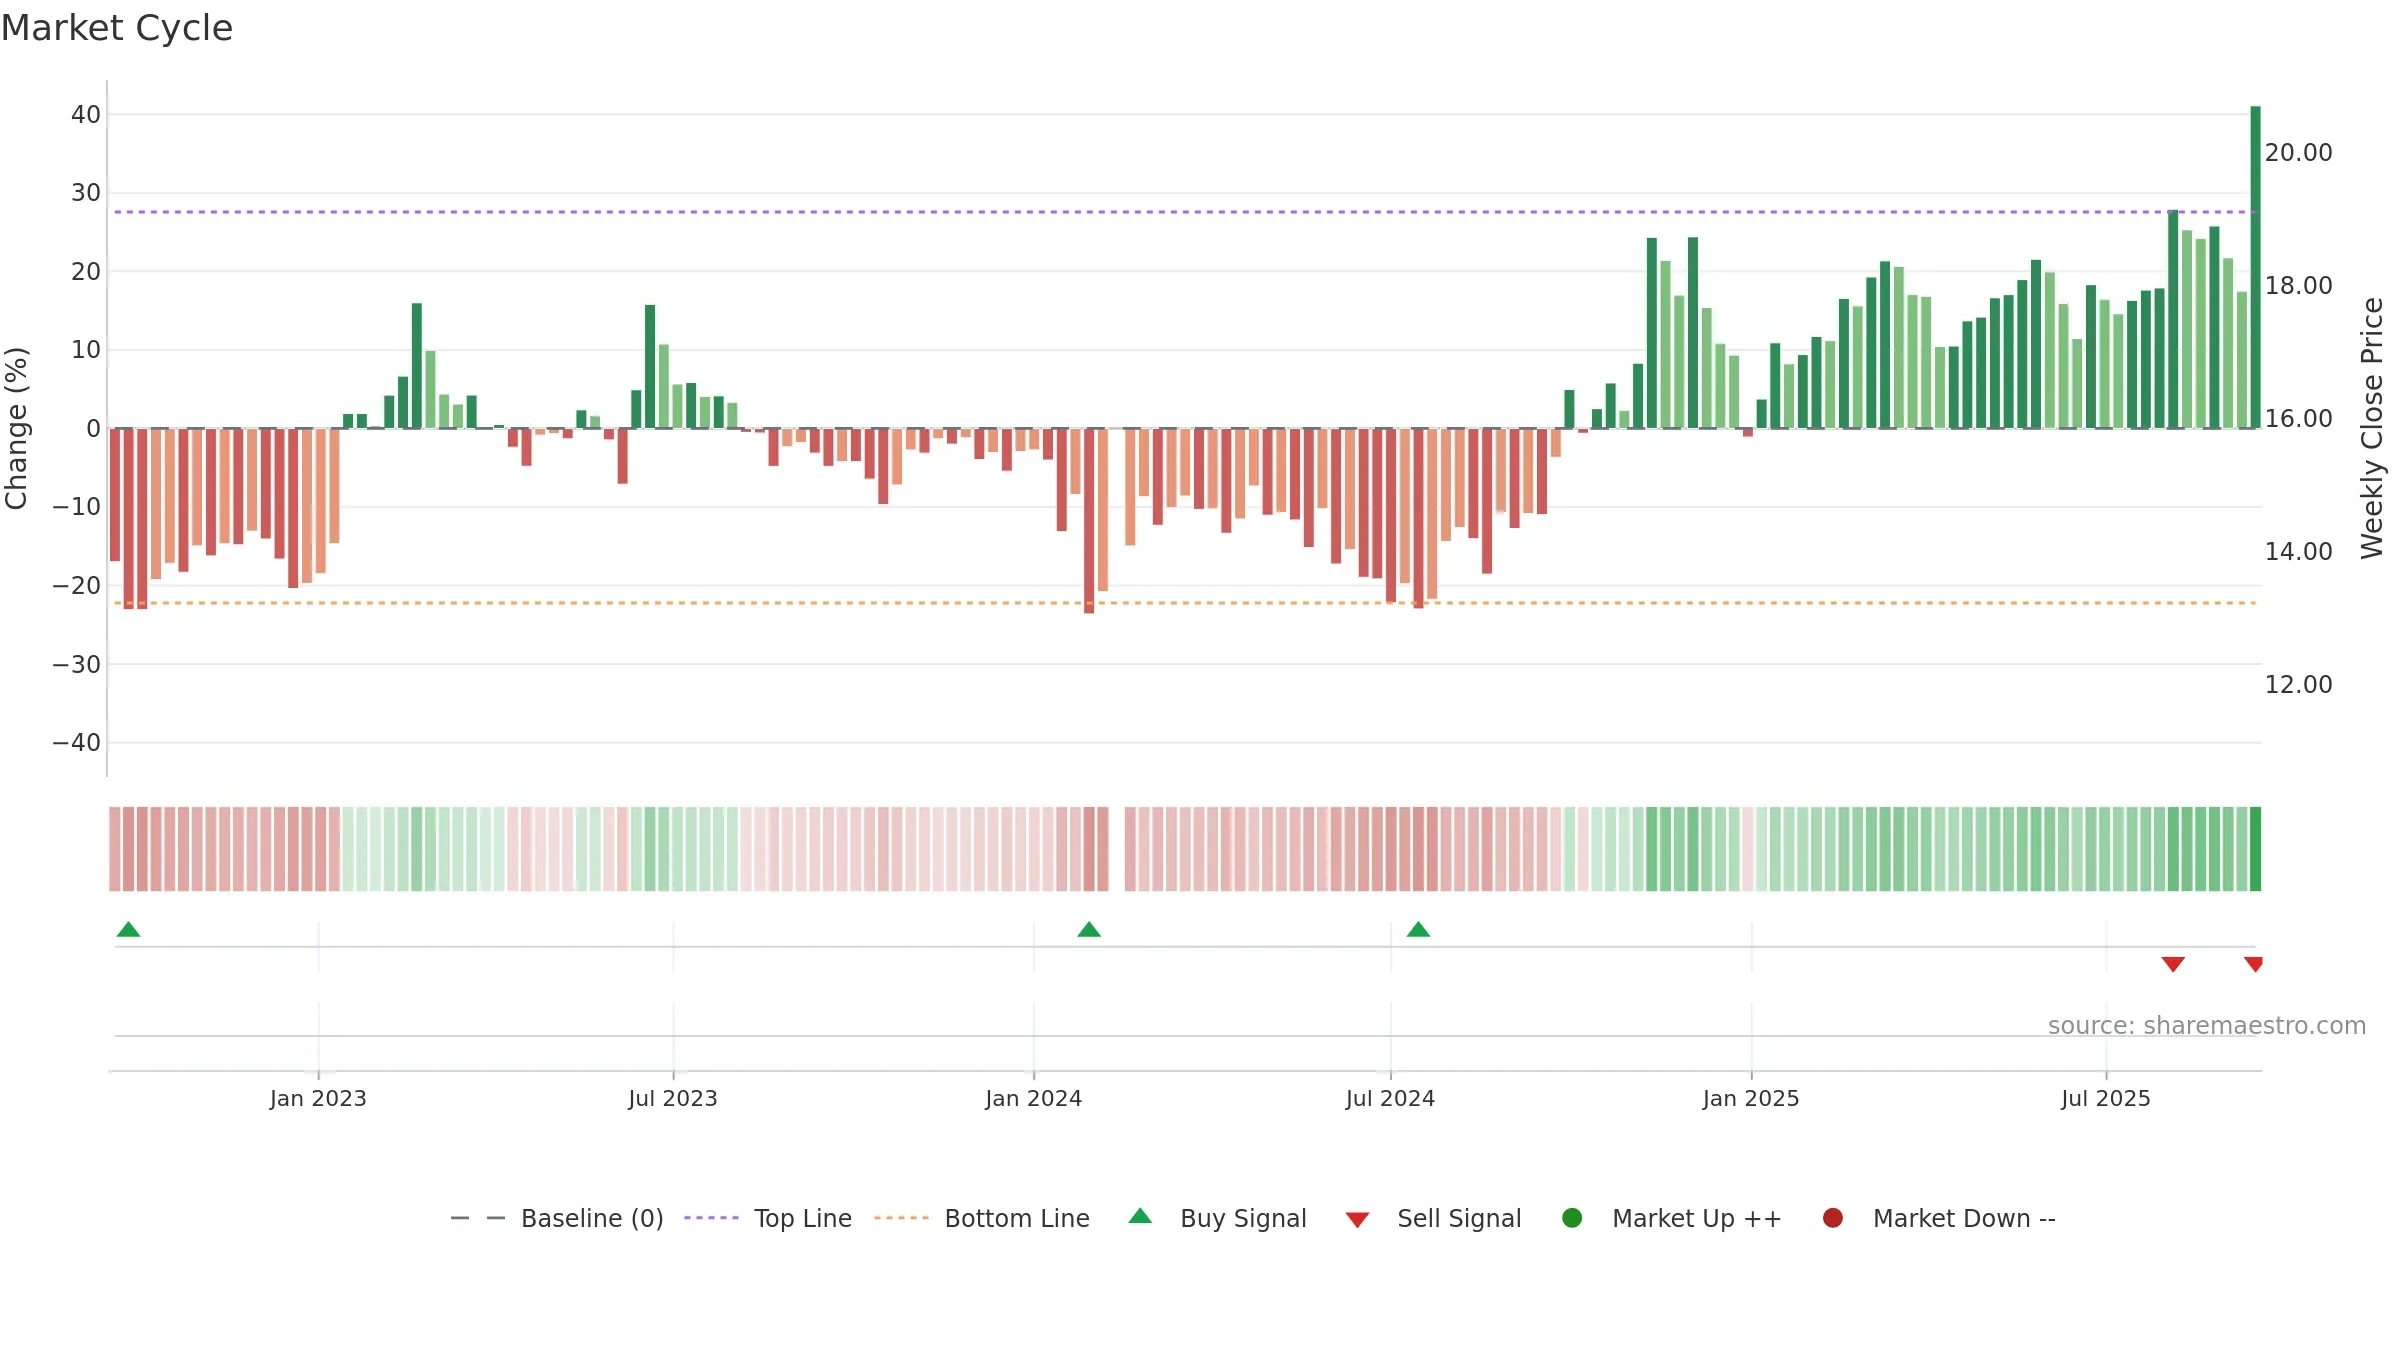Click the dark red Market Down circle icon
The width and height of the screenshot is (2400, 1350).
click(x=1833, y=1218)
